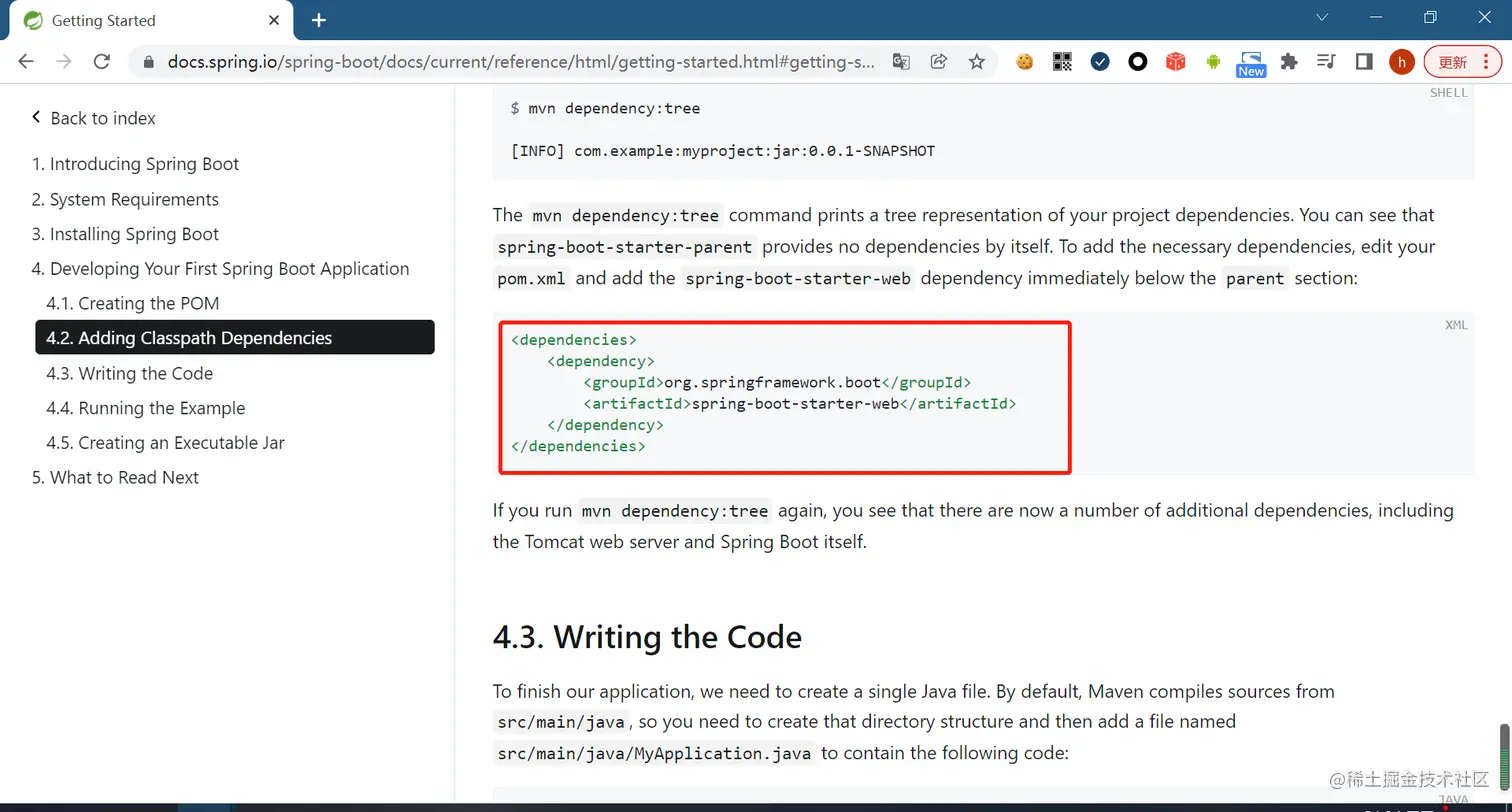Click the inline code 'pom.xml'
The width and height of the screenshot is (1512, 812).
pyautogui.click(x=531, y=279)
